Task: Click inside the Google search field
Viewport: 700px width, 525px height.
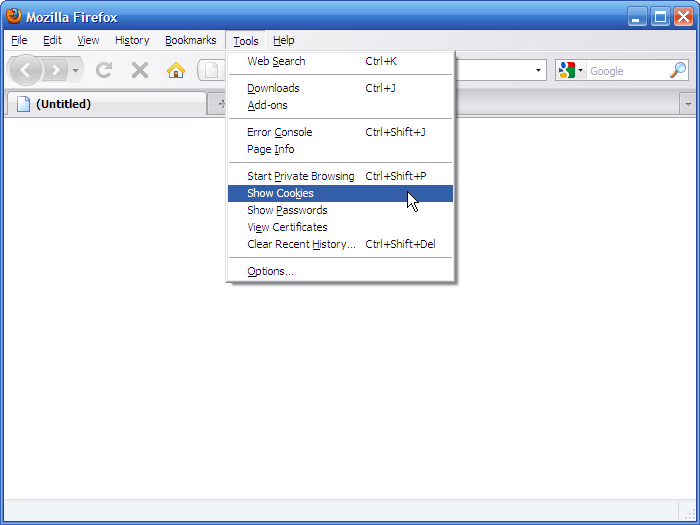Action: pyautogui.click(x=629, y=71)
